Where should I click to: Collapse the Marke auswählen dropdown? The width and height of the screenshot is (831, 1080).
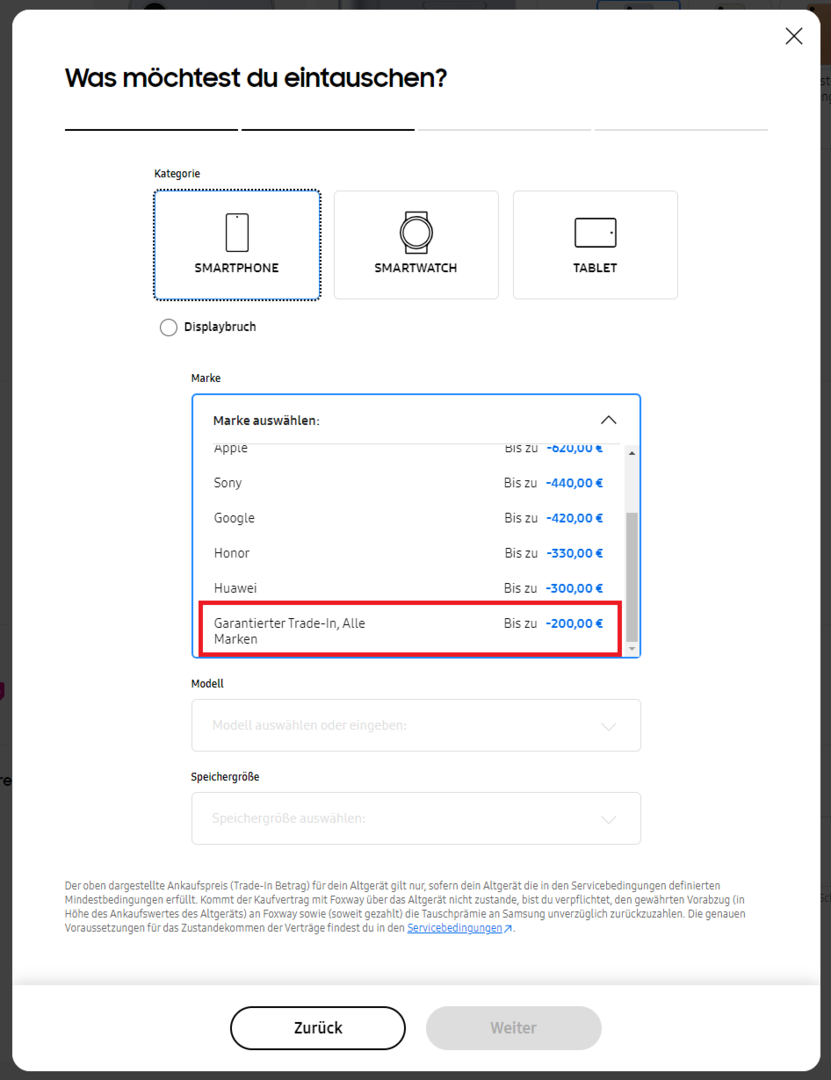[608, 420]
